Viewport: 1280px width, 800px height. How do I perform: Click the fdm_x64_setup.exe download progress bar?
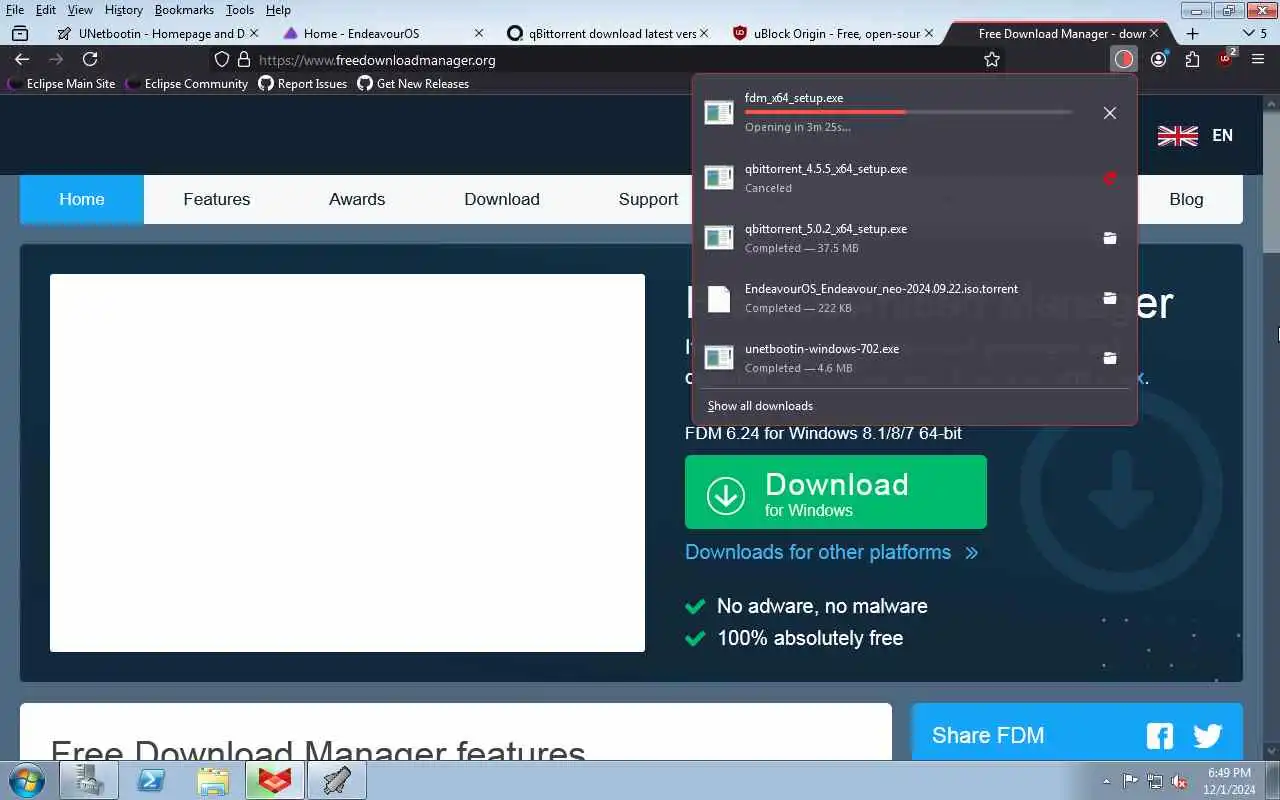[909, 112]
